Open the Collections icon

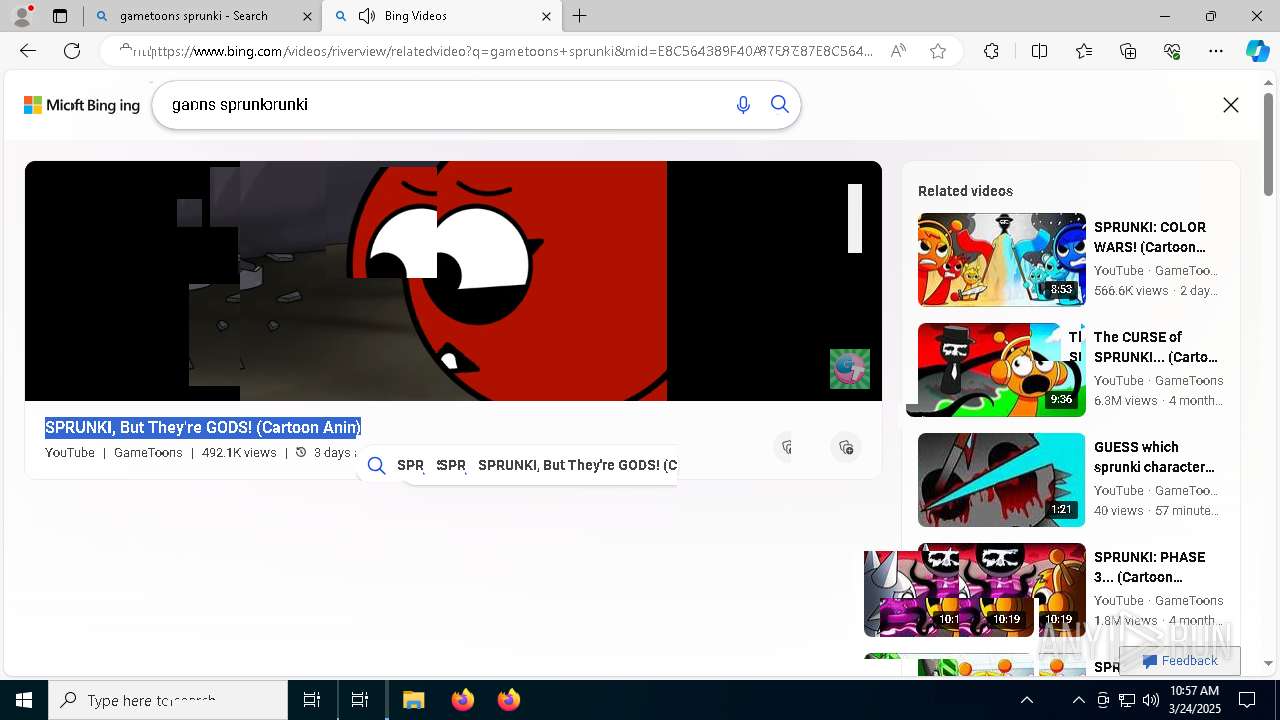[1128, 51]
